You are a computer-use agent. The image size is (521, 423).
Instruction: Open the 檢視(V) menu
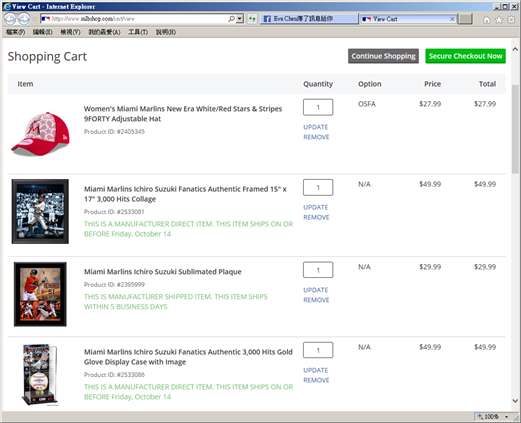tap(70, 32)
